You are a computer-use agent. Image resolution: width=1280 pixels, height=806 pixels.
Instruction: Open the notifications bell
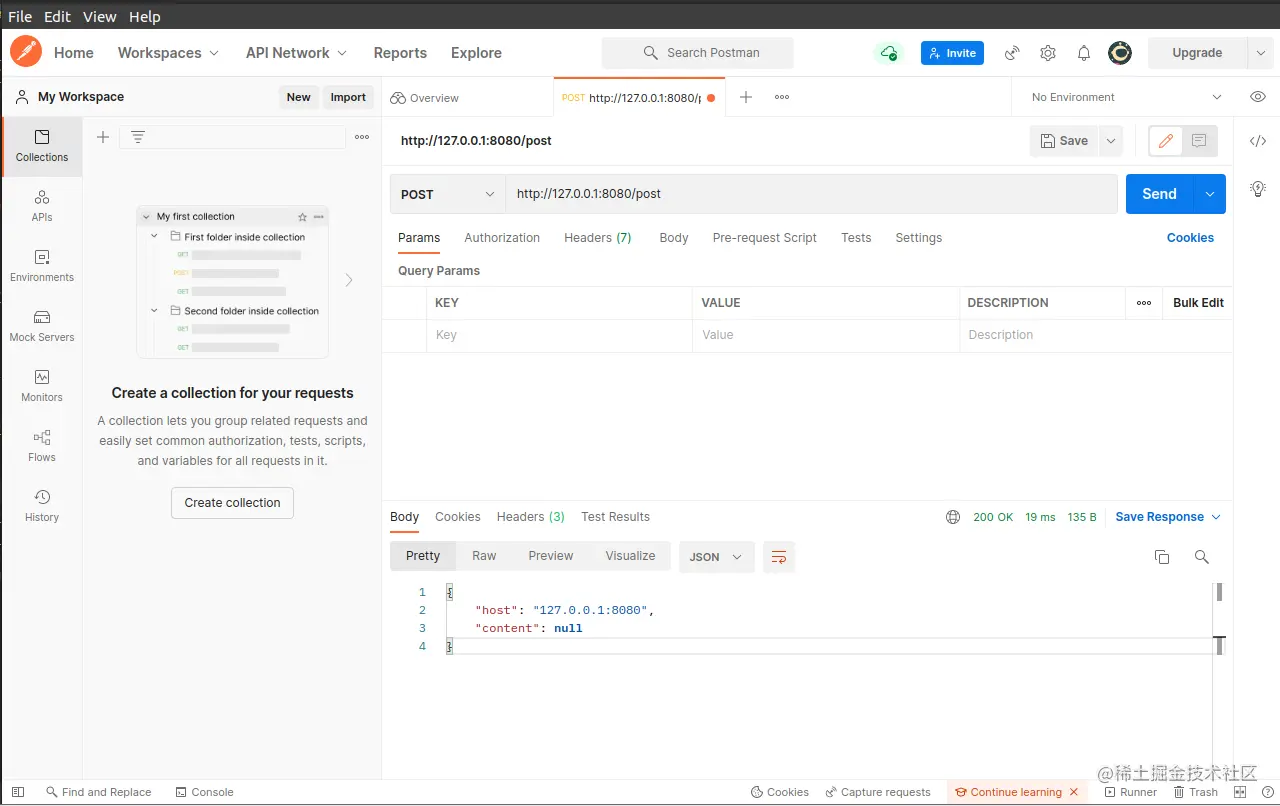1084,53
